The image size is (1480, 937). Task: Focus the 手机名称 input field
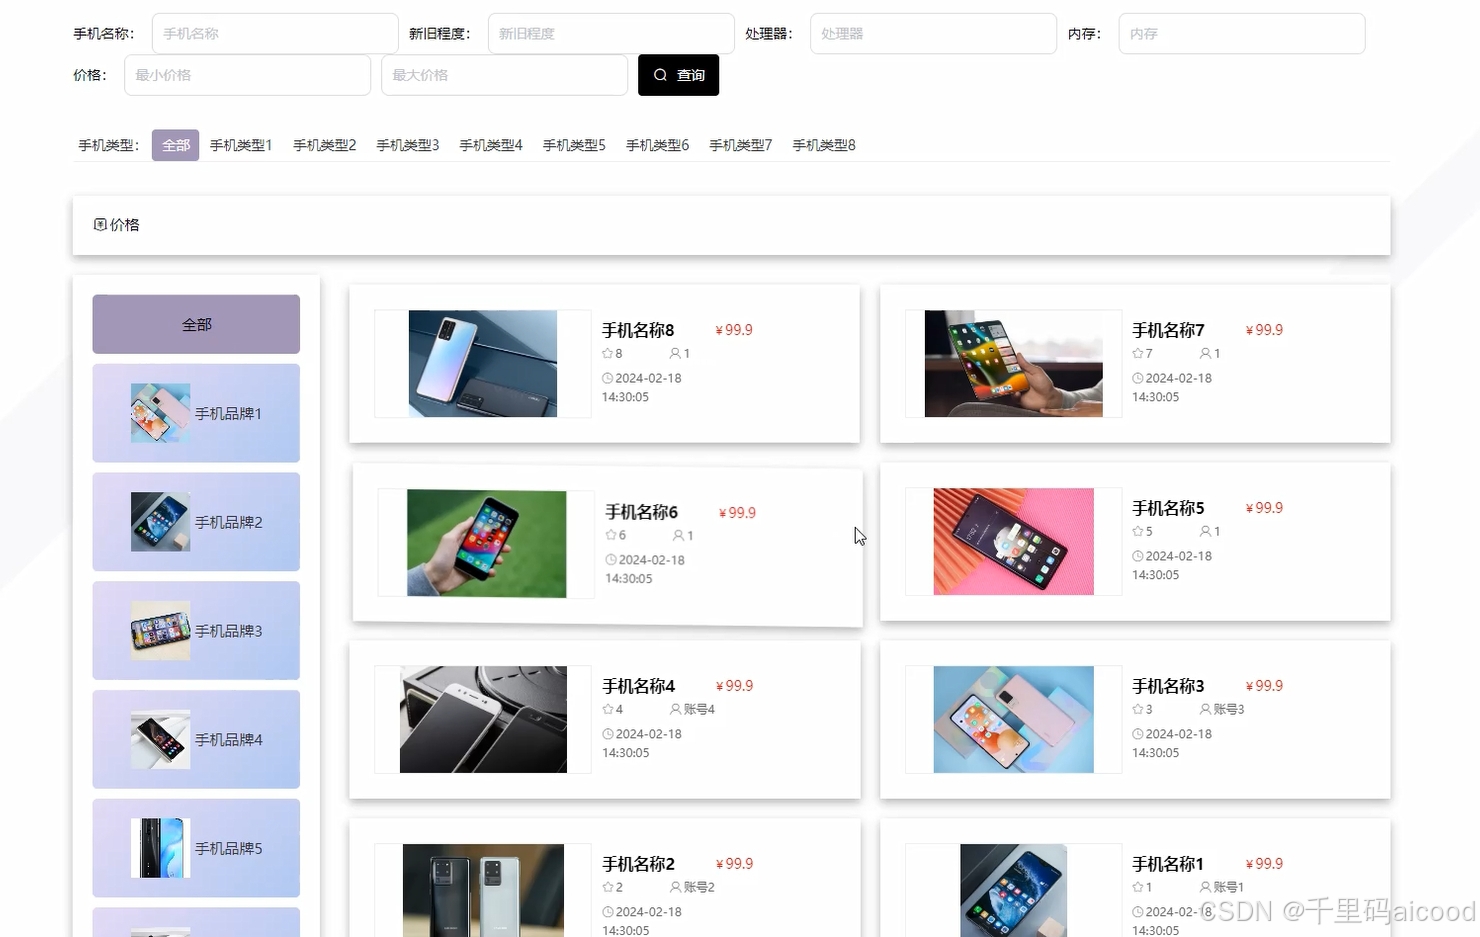click(275, 33)
